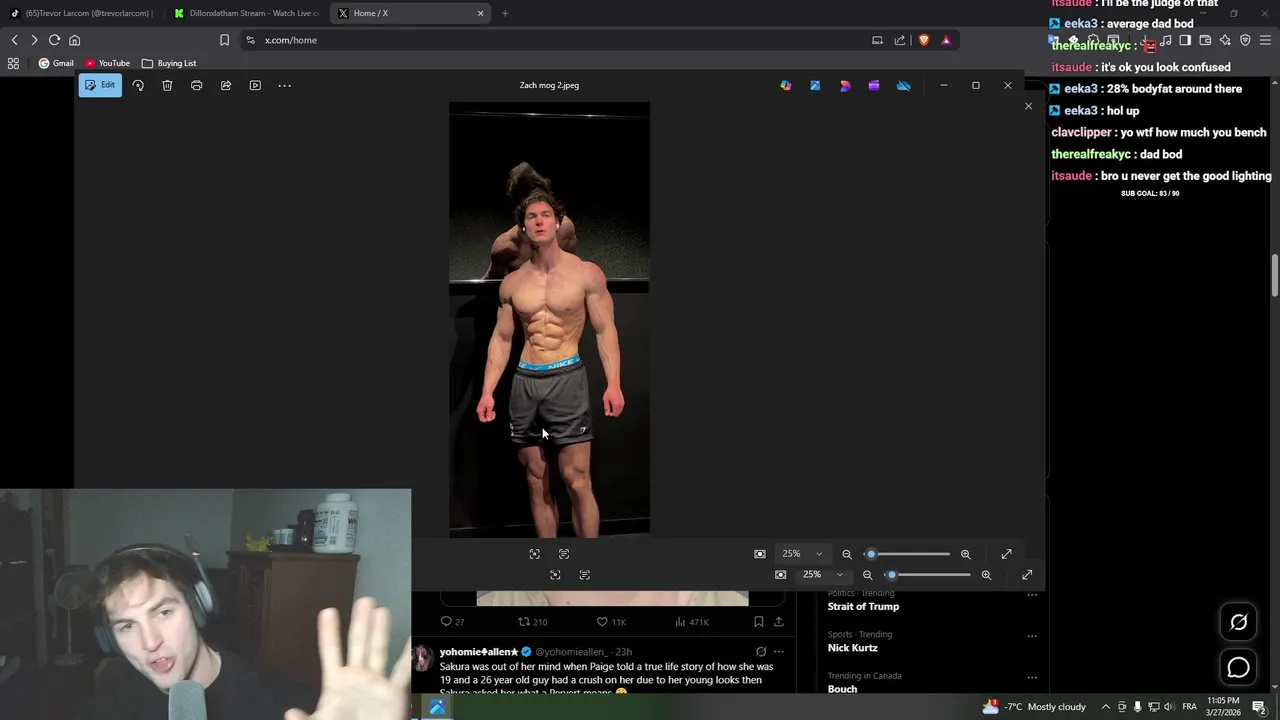Click the Edit button in Photos viewer

[100, 85]
